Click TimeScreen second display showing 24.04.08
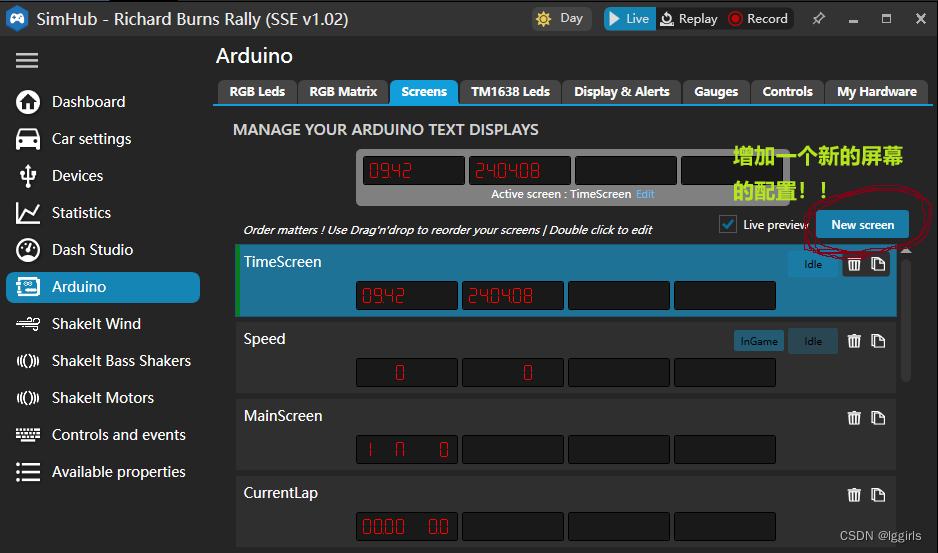The image size is (938, 553). click(513, 296)
